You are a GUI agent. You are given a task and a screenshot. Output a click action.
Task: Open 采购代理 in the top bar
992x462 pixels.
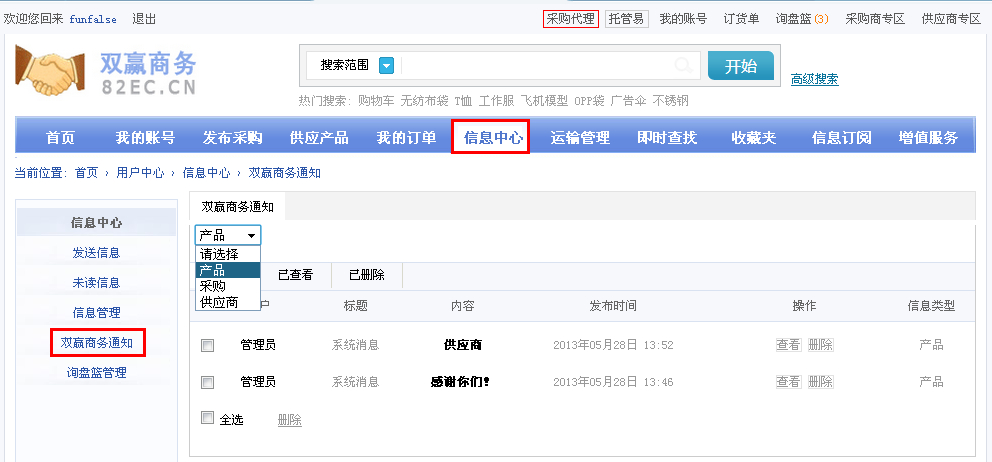click(x=570, y=19)
